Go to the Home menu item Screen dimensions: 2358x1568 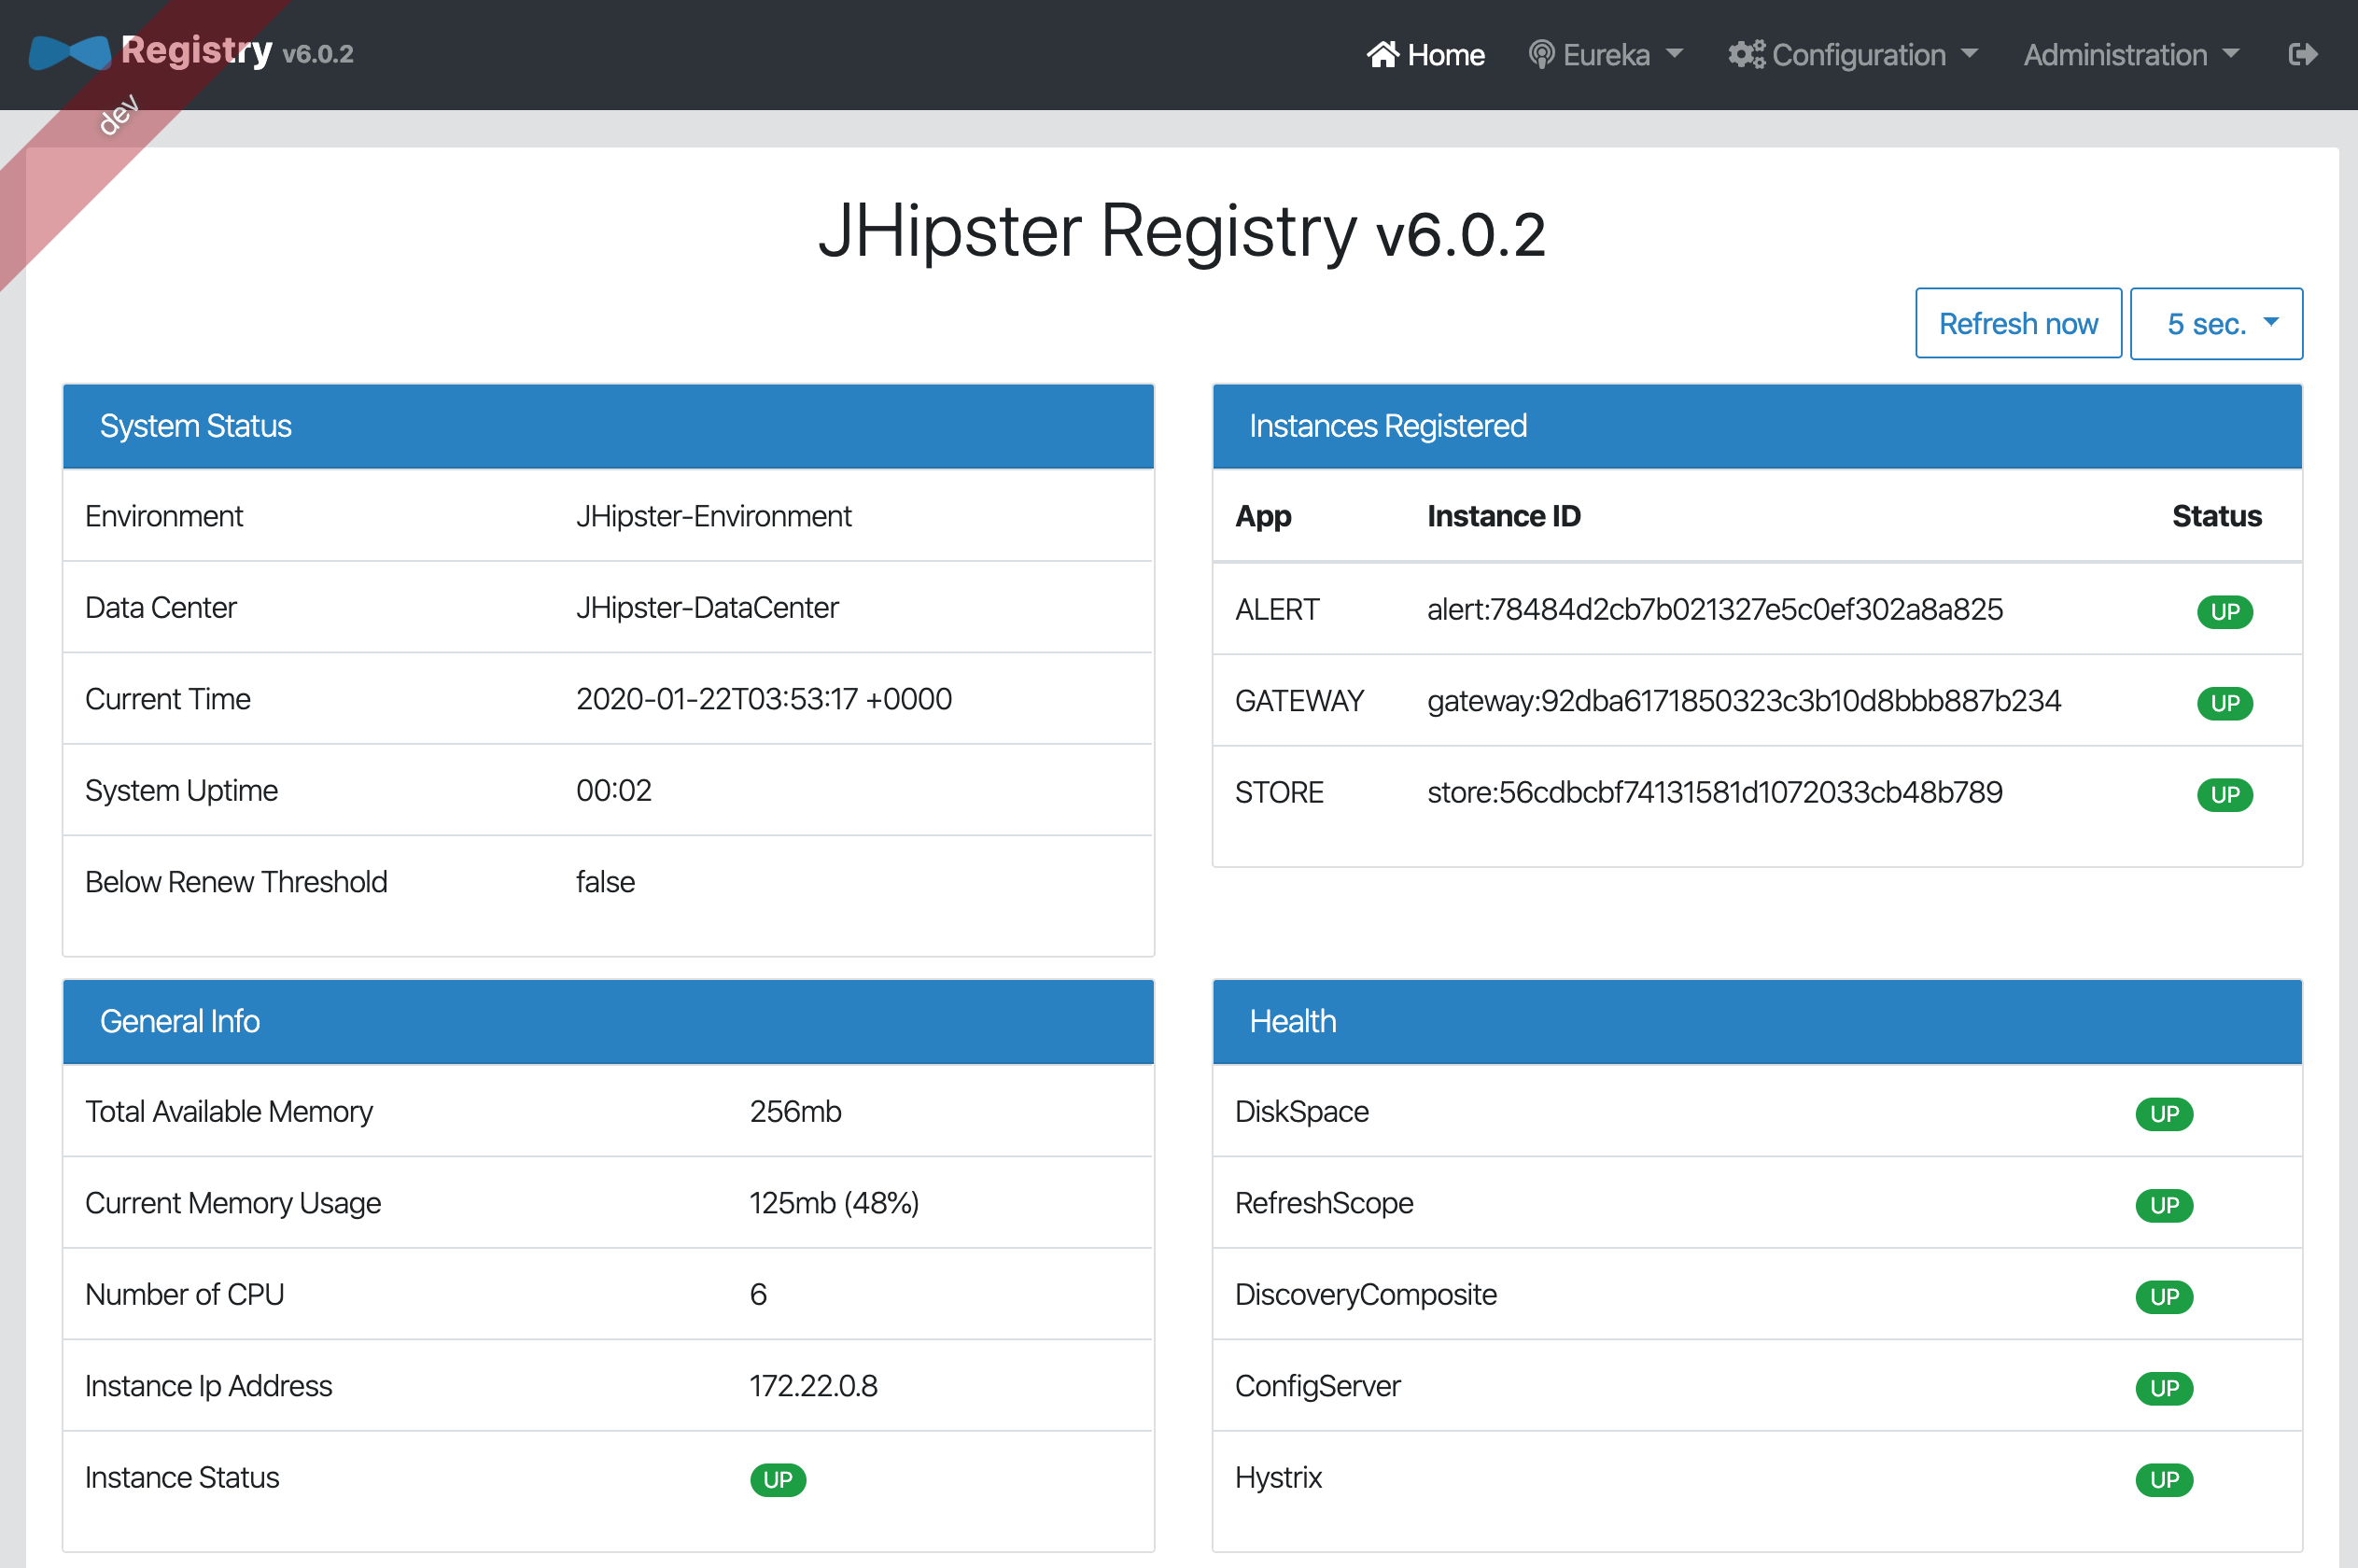tap(1445, 54)
